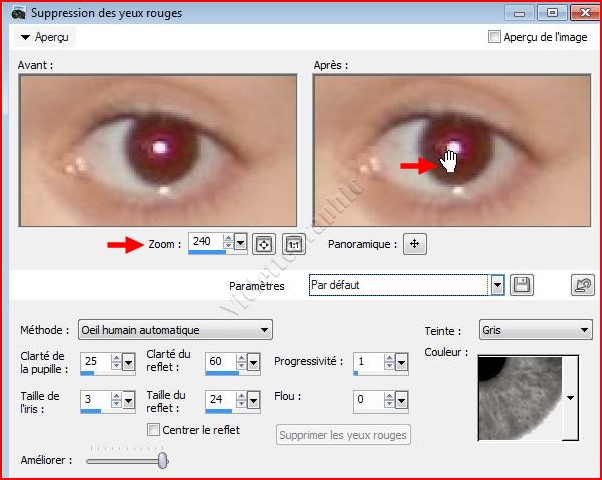The image size is (602, 480).
Task: Click the save preset floppy disk icon
Action: click(x=521, y=285)
